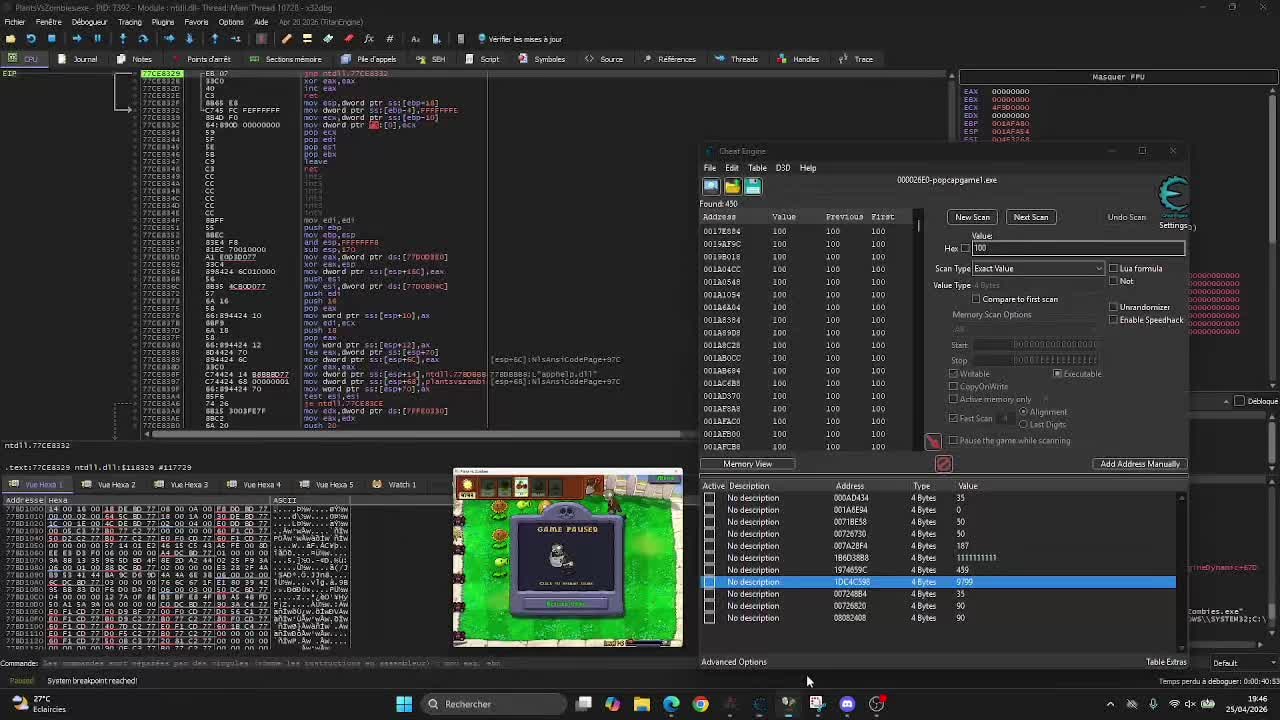Click the red no-entry clear list icon
The width and height of the screenshot is (1280, 720).
click(x=943, y=464)
